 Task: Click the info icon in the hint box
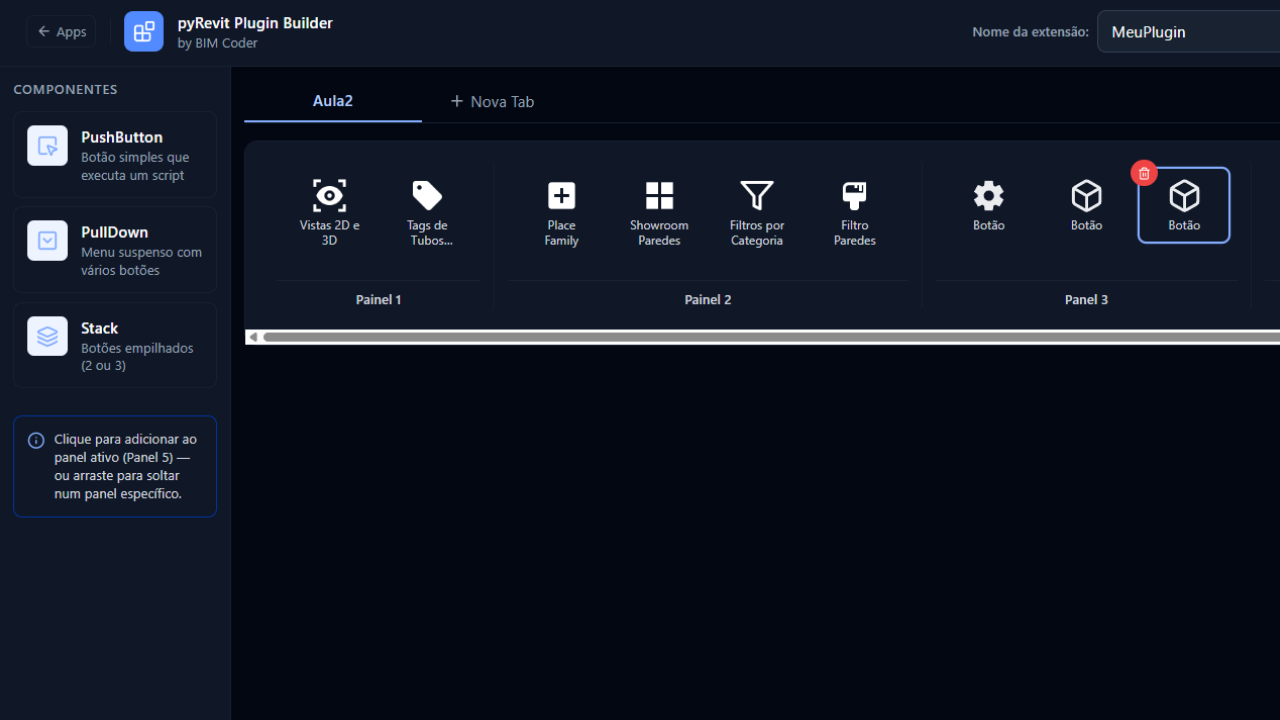pos(36,440)
